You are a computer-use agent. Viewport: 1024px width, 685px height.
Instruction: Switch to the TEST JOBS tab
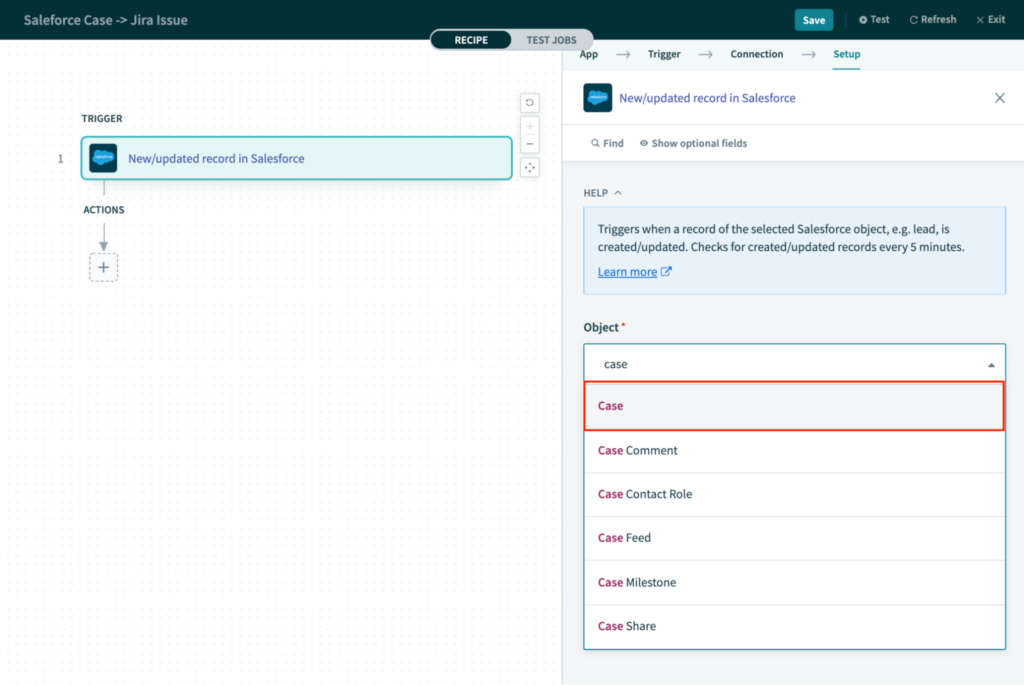point(551,40)
